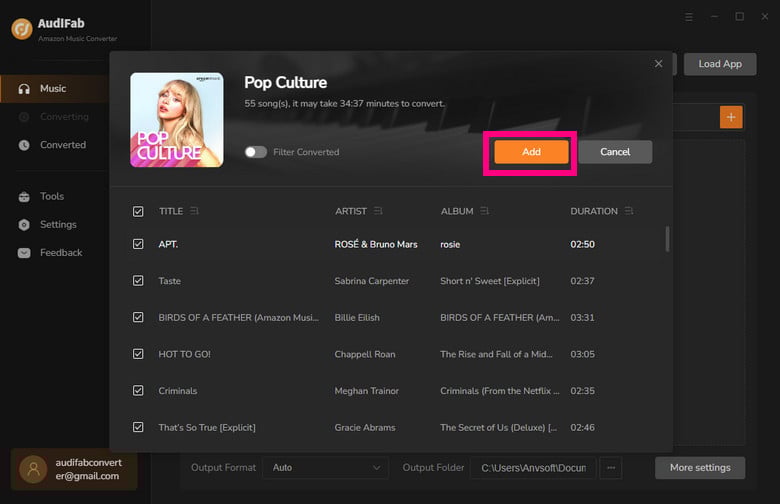Uncheck the select-all checkbox in header
The width and height of the screenshot is (780, 504).
click(x=138, y=211)
